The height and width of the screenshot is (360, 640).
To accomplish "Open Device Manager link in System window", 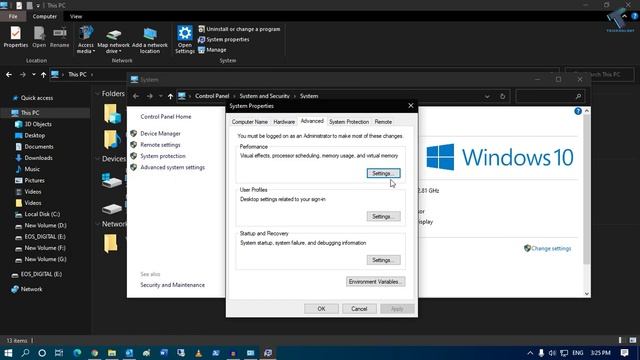I will click(160, 133).
